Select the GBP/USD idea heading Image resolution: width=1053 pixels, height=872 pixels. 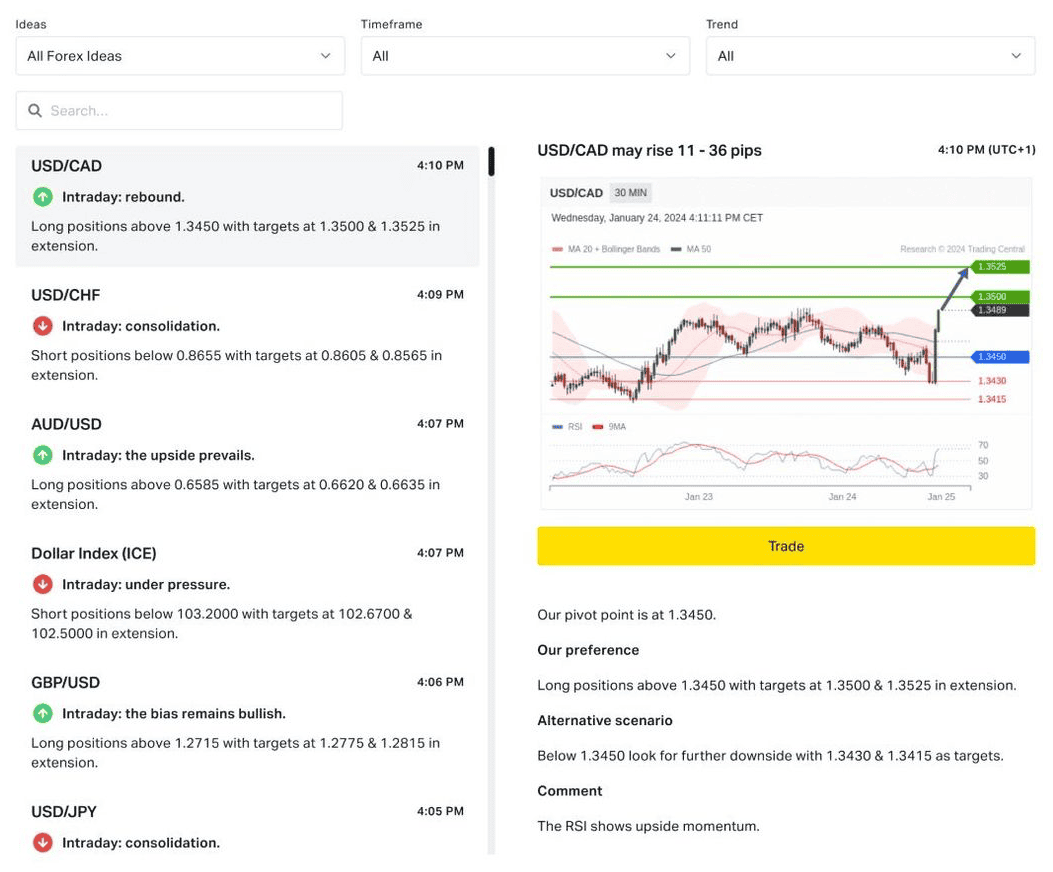coord(66,683)
